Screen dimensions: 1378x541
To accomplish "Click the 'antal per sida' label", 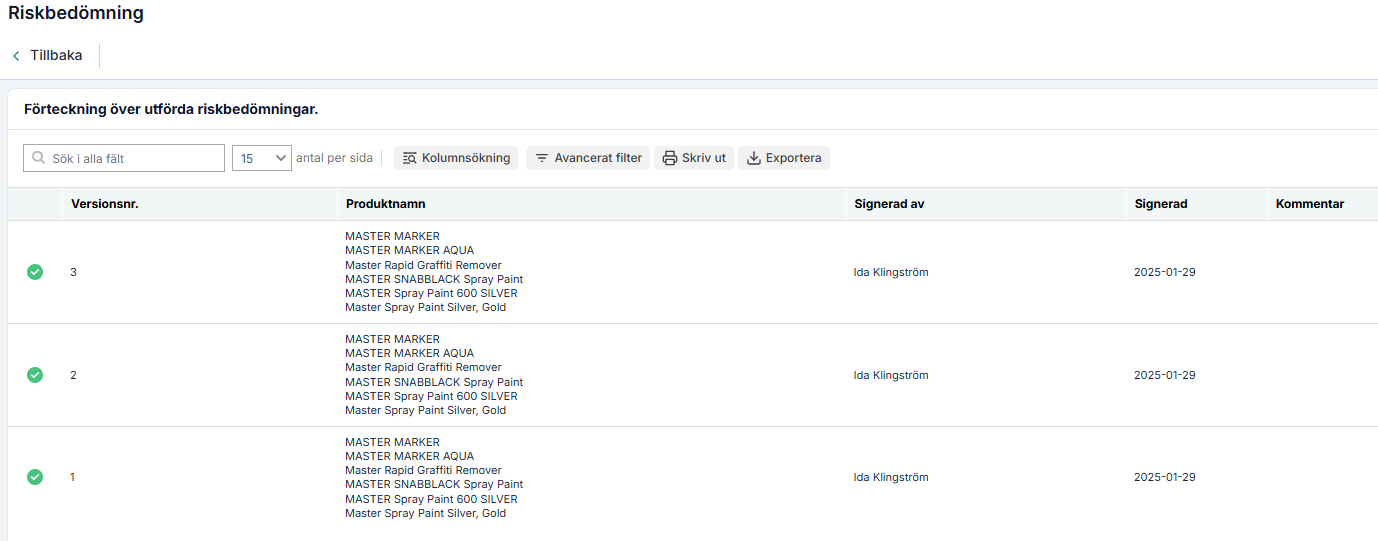I will coord(334,158).
